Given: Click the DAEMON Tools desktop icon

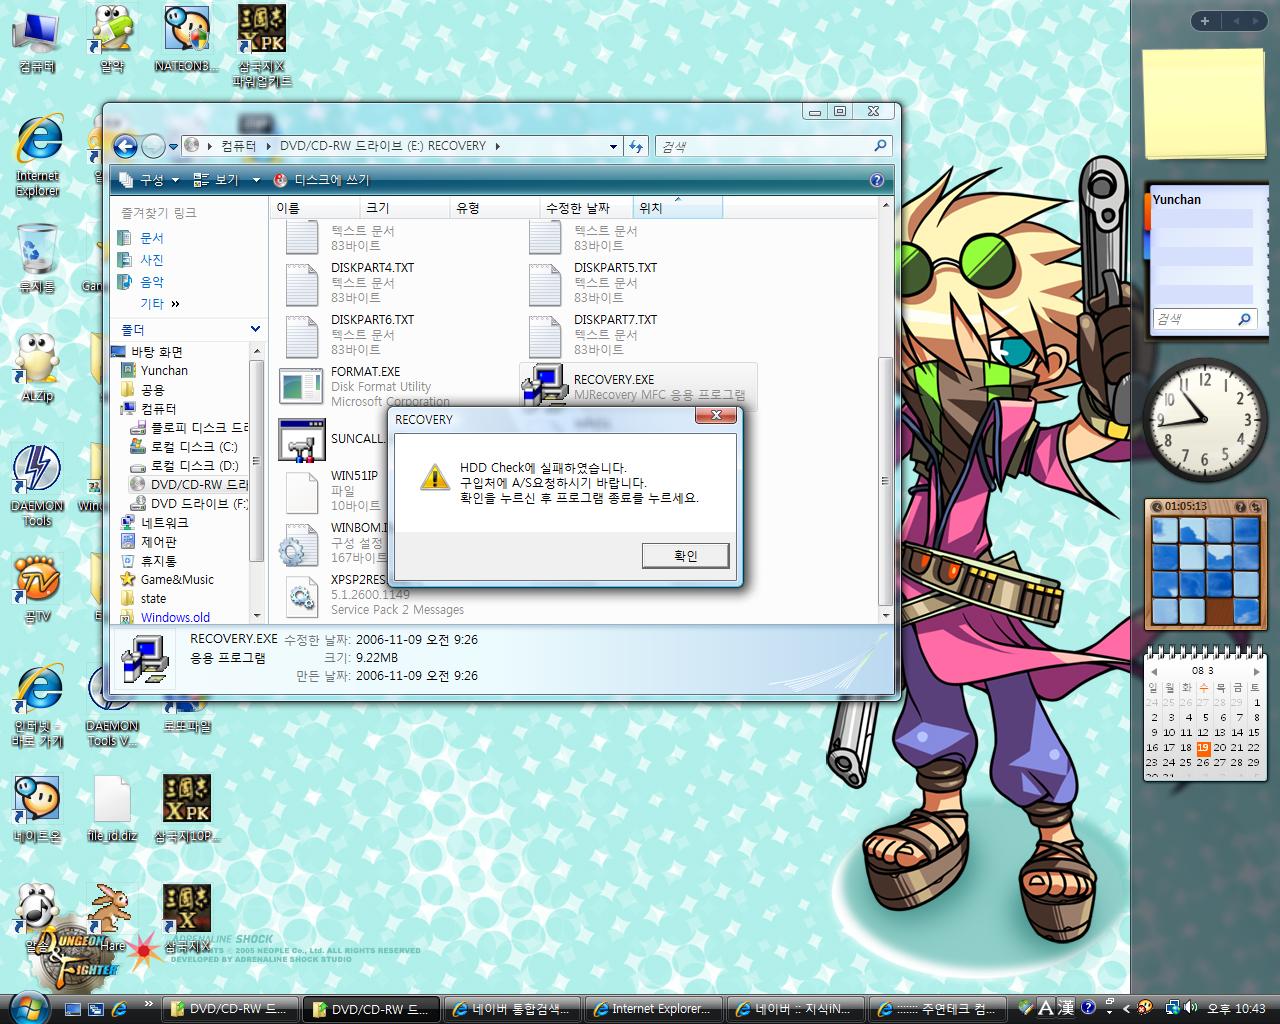Looking at the screenshot, I should point(37,485).
